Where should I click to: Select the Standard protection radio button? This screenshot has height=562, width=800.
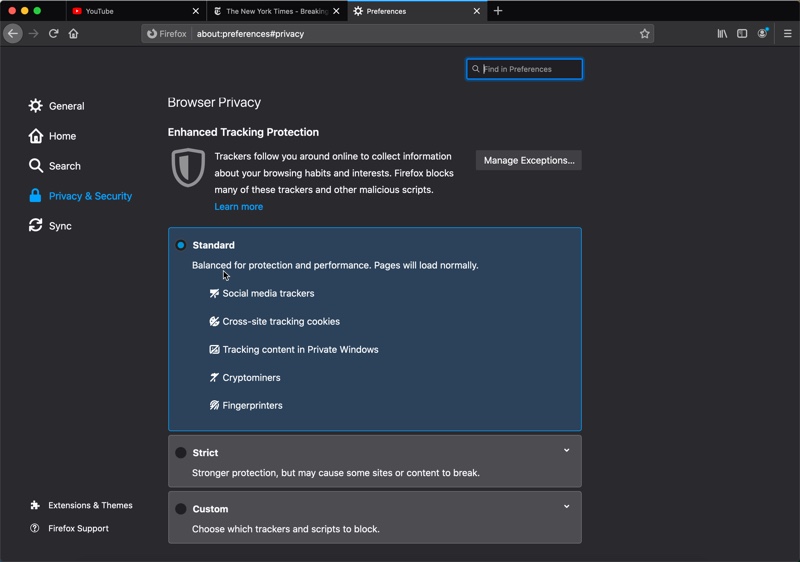pos(181,245)
